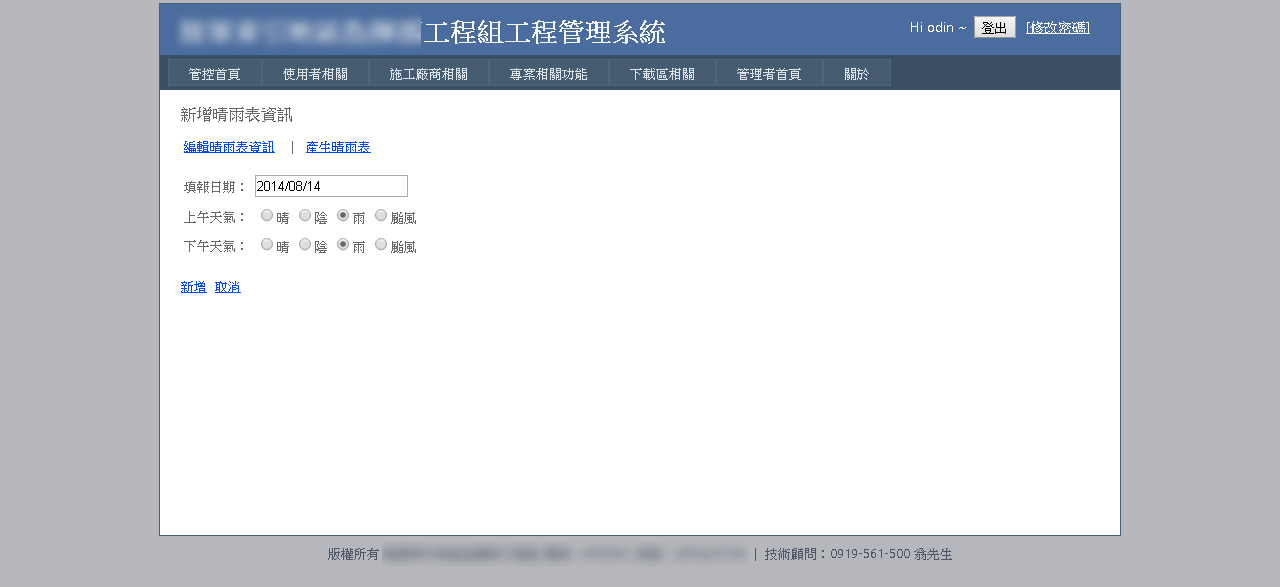Open the 使用者相關 menu

pos(315,74)
